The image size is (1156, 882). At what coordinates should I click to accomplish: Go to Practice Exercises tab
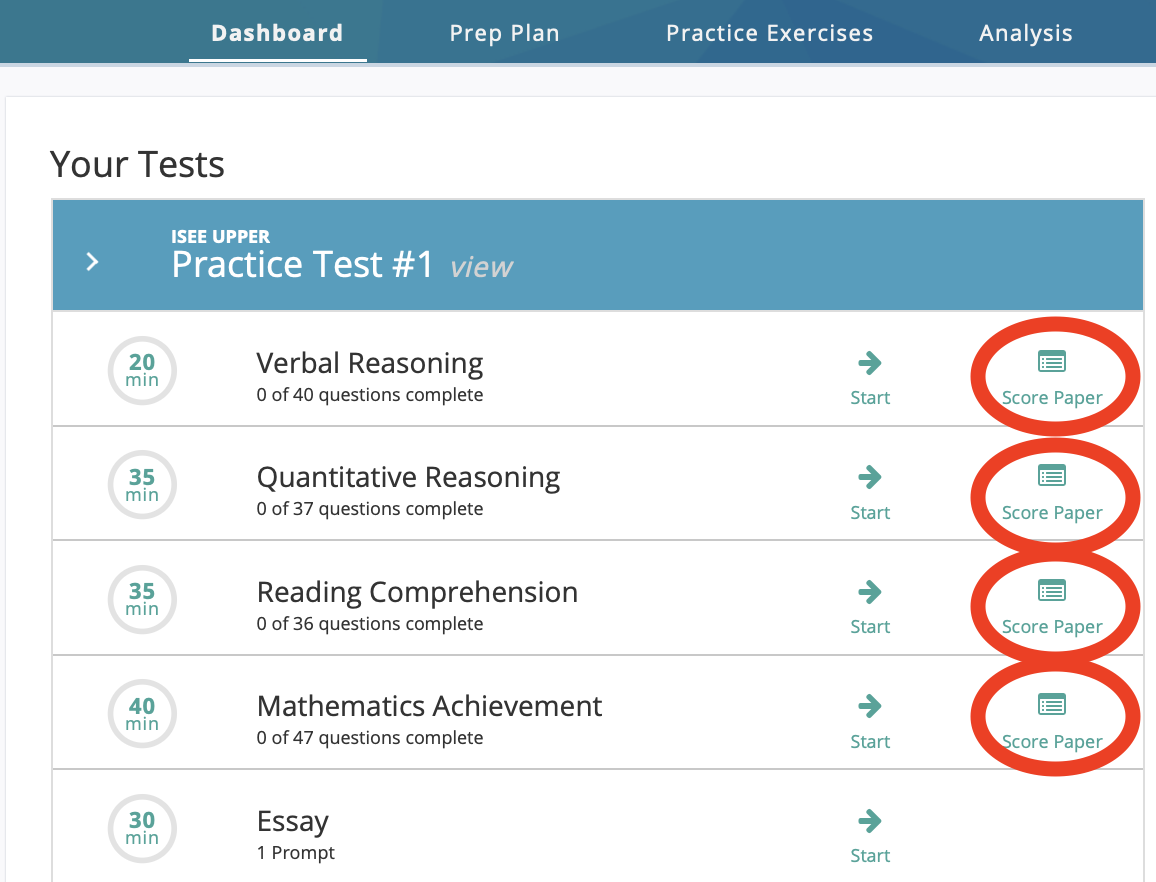[769, 33]
